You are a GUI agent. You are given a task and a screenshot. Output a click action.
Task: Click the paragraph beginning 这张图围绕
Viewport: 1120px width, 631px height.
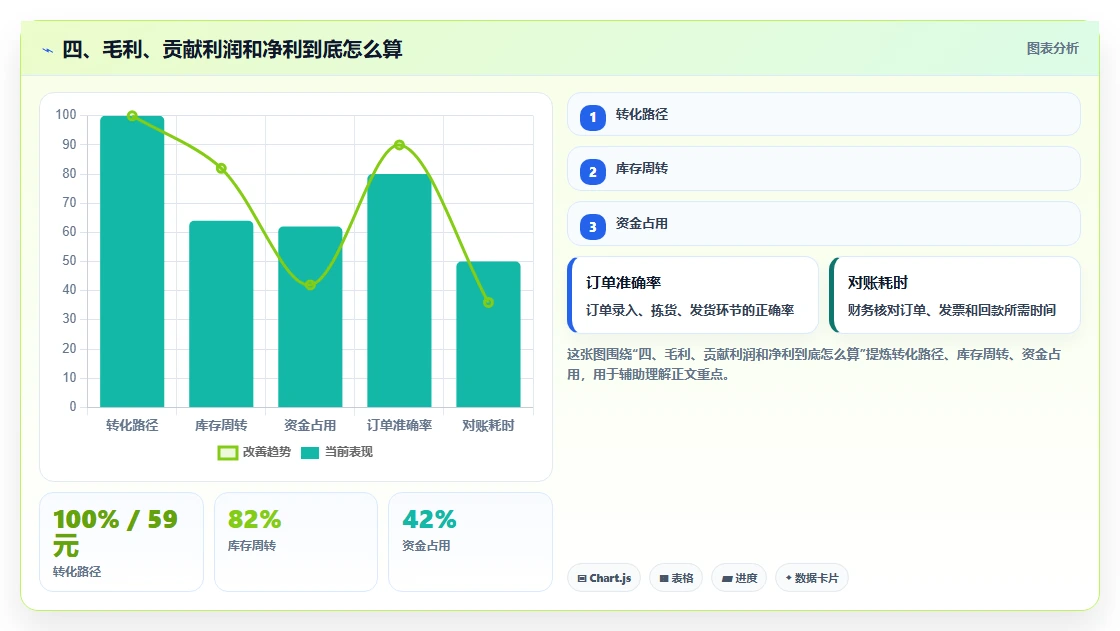pos(814,364)
